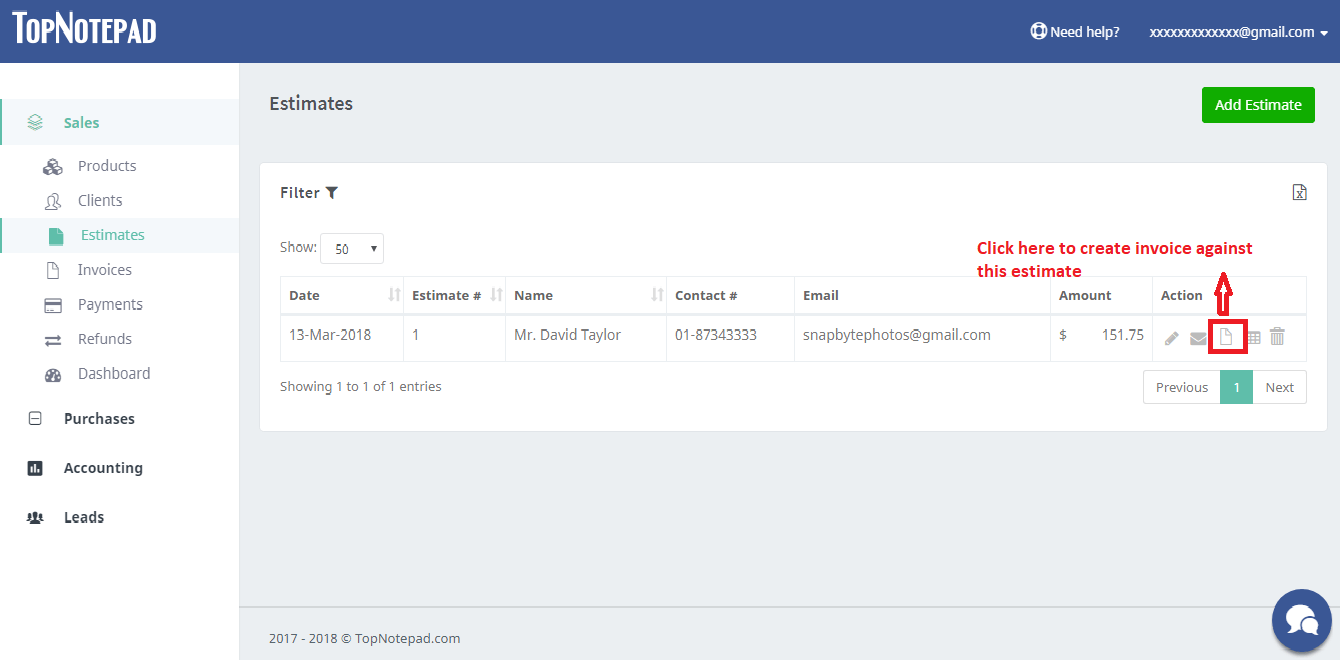Edit estimate with pencil icon
This screenshot has width=1340, height=660.
pyautogui.click(x=1172, y=338)
